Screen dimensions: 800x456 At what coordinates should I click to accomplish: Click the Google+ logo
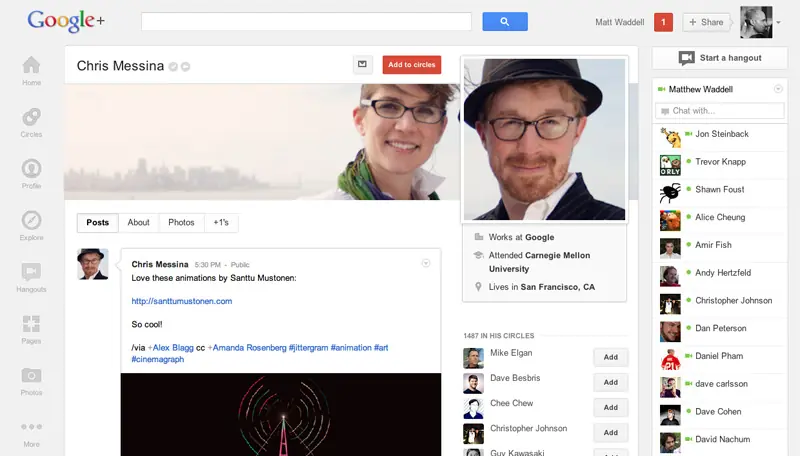click(66, 21)
